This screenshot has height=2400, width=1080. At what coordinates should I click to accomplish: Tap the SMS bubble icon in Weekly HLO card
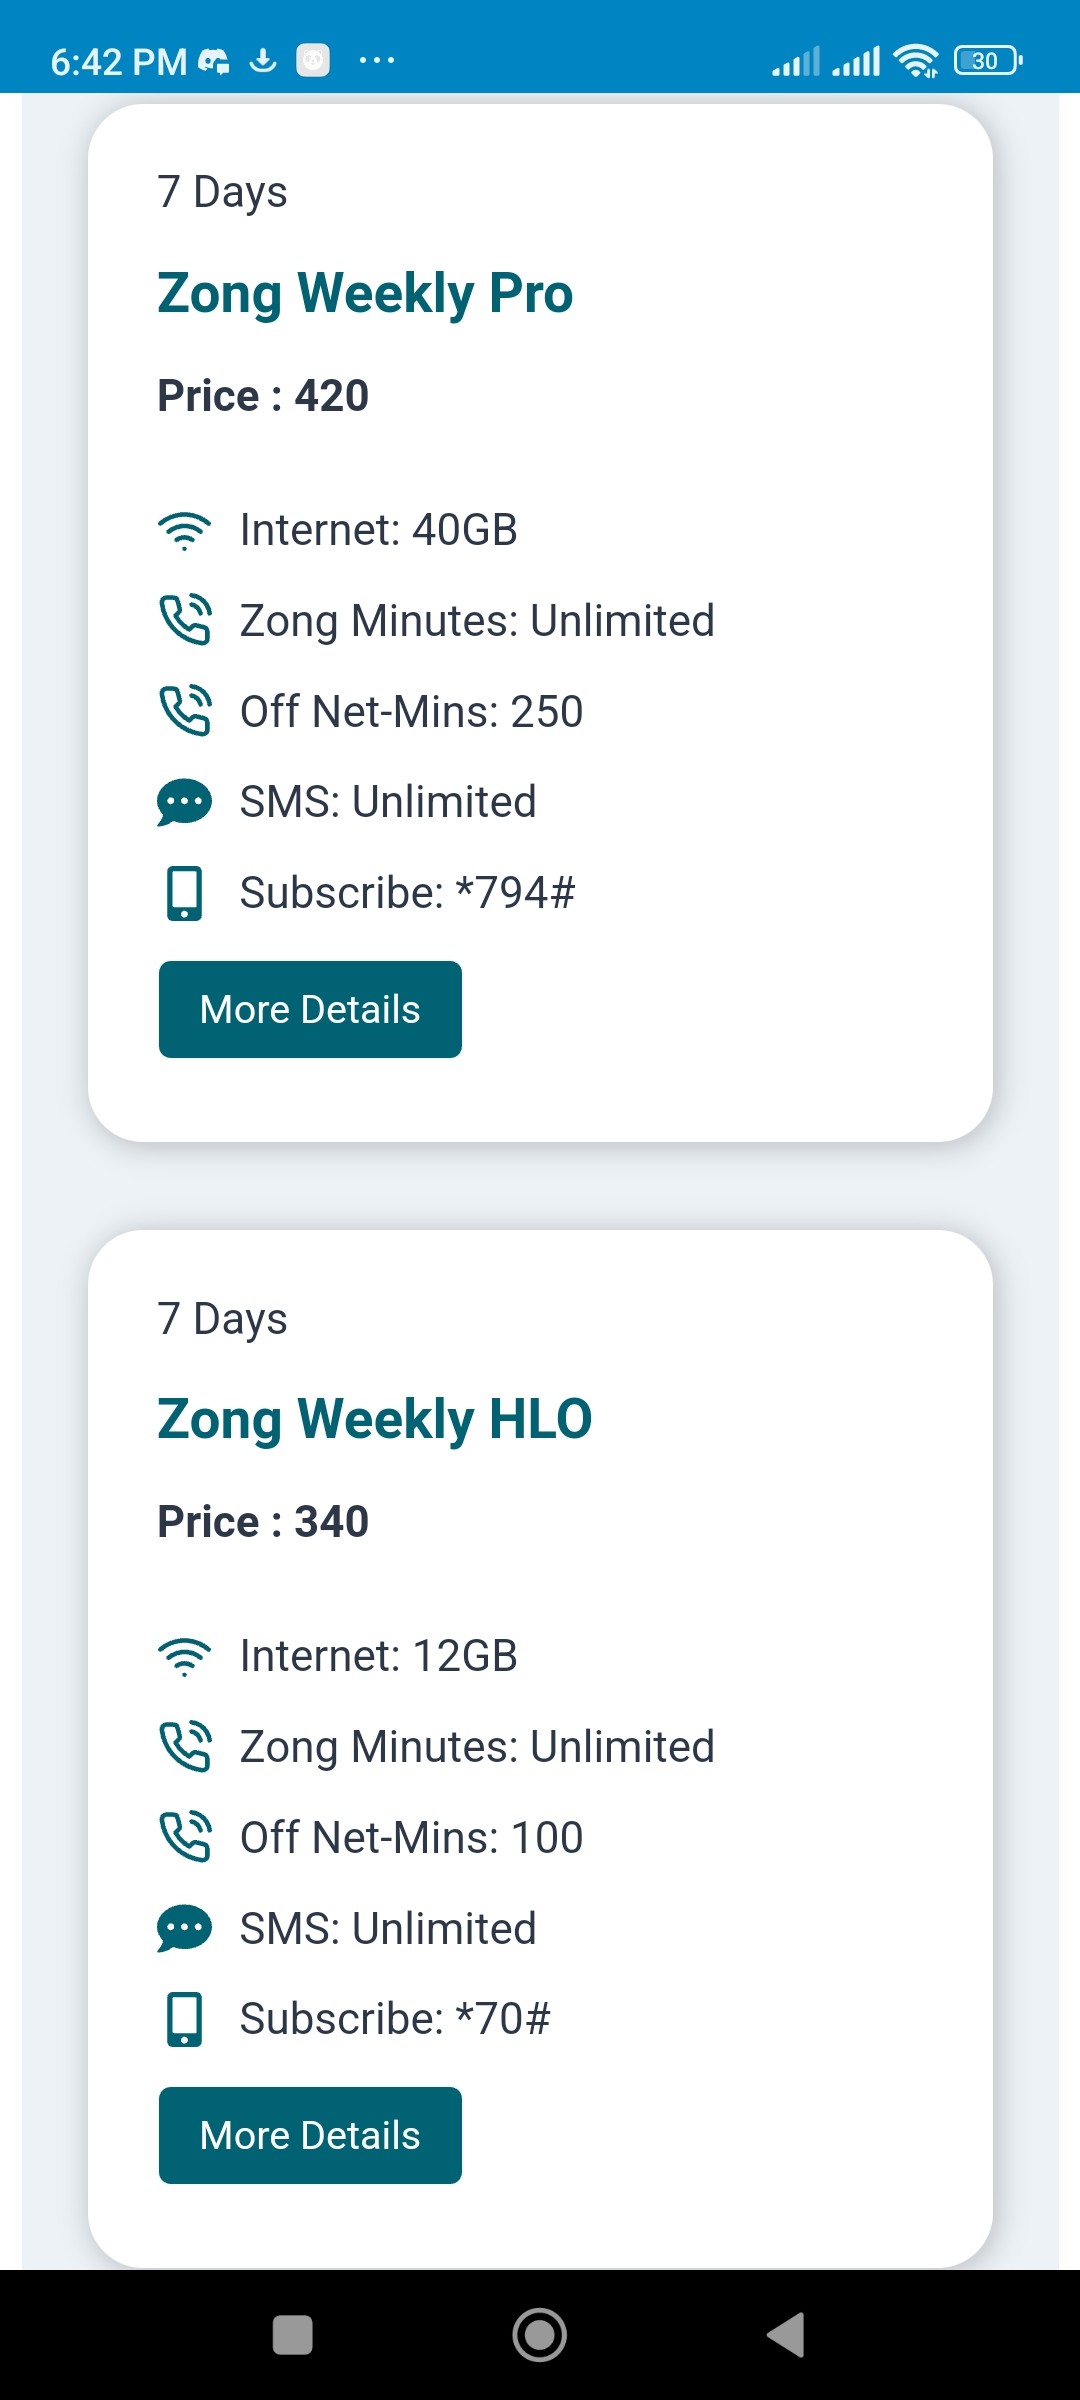click(184, 1928)
